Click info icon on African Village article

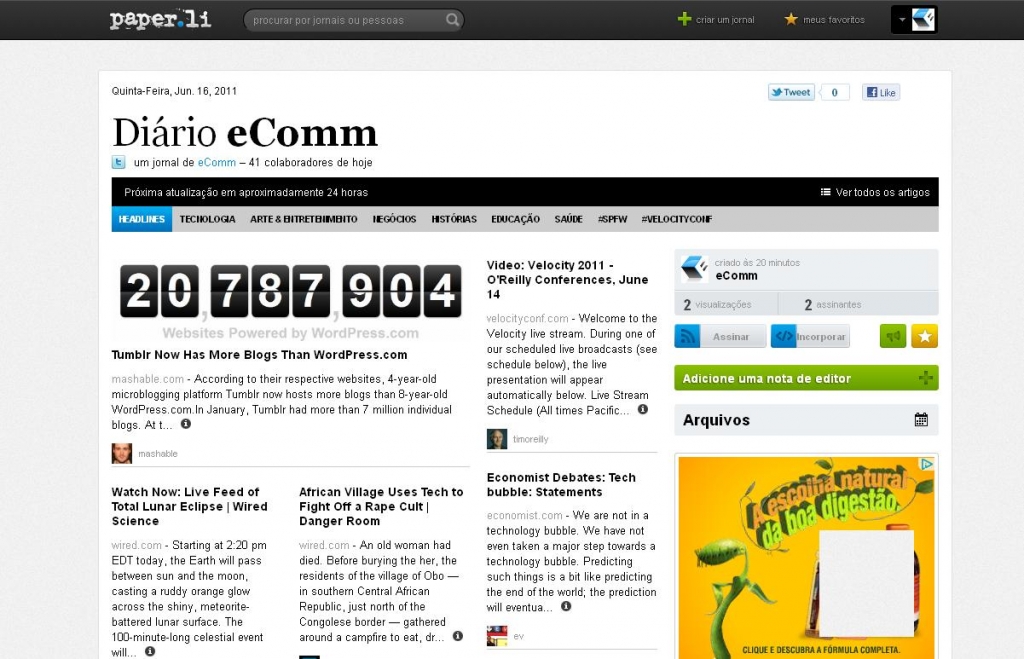(458, 635)
